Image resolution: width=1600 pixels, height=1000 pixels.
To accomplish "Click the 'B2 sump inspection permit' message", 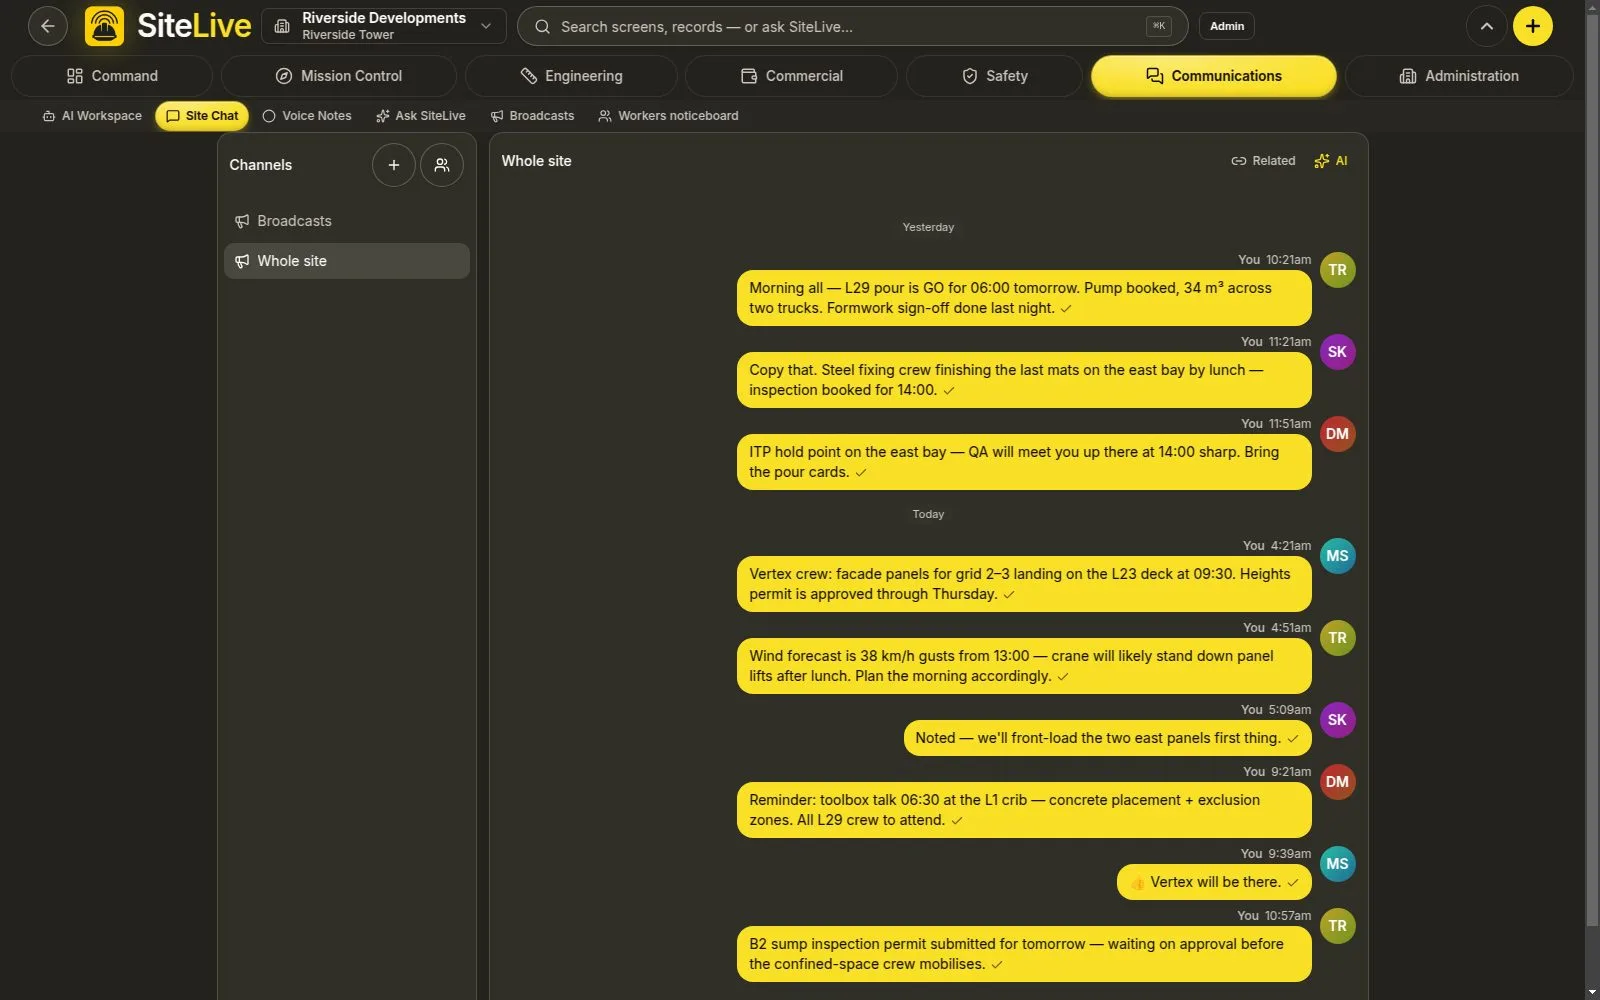I will click(1024, 954).
